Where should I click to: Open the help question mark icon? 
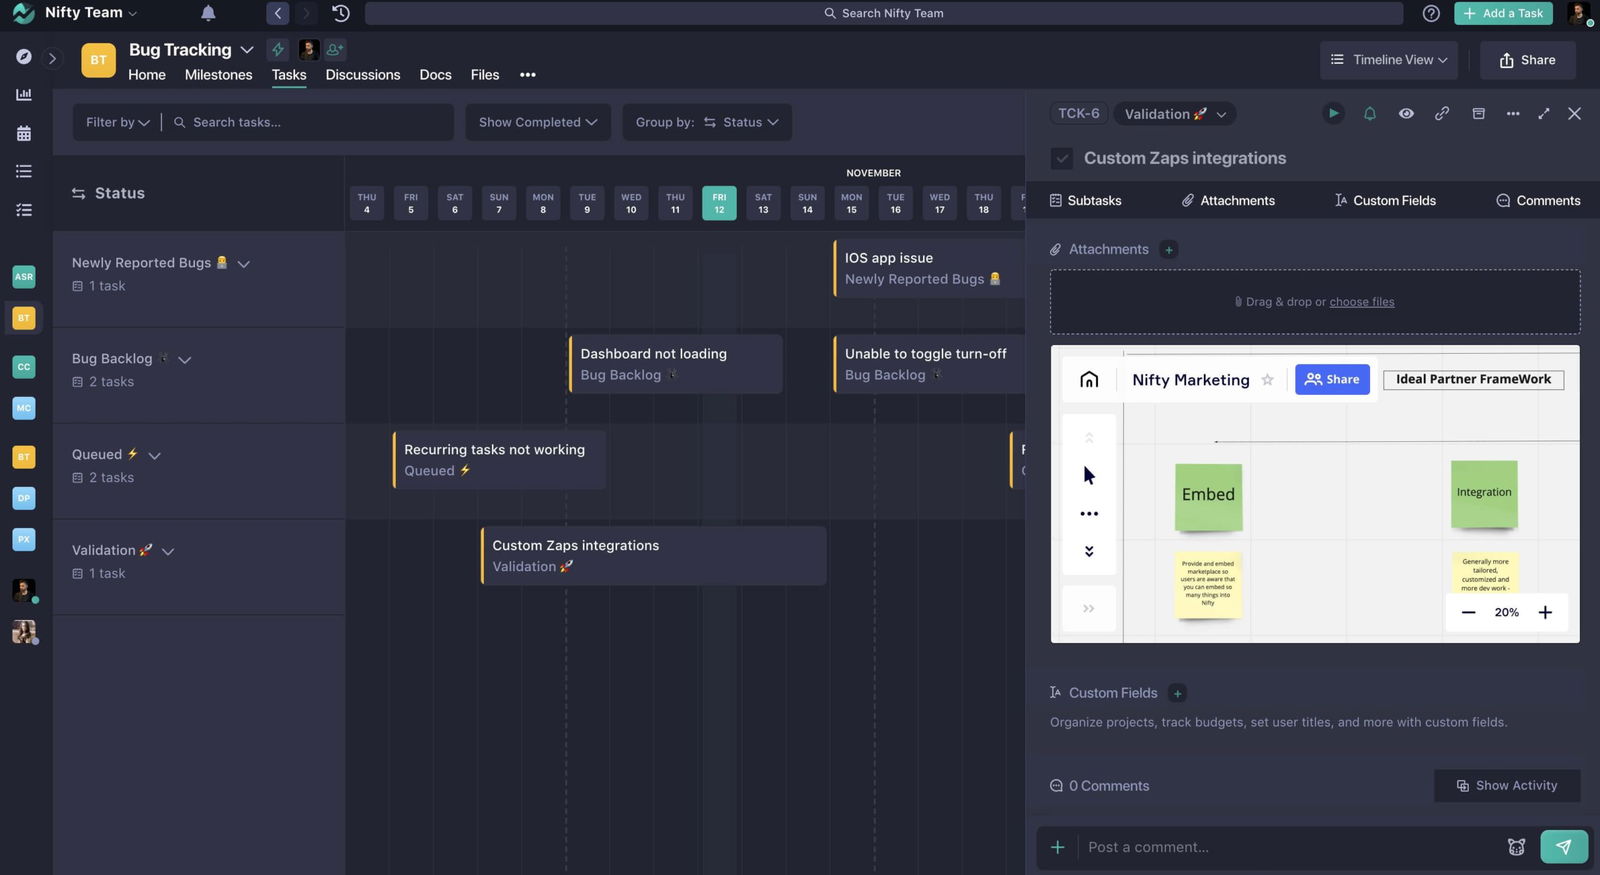[x=1431, y=13]
